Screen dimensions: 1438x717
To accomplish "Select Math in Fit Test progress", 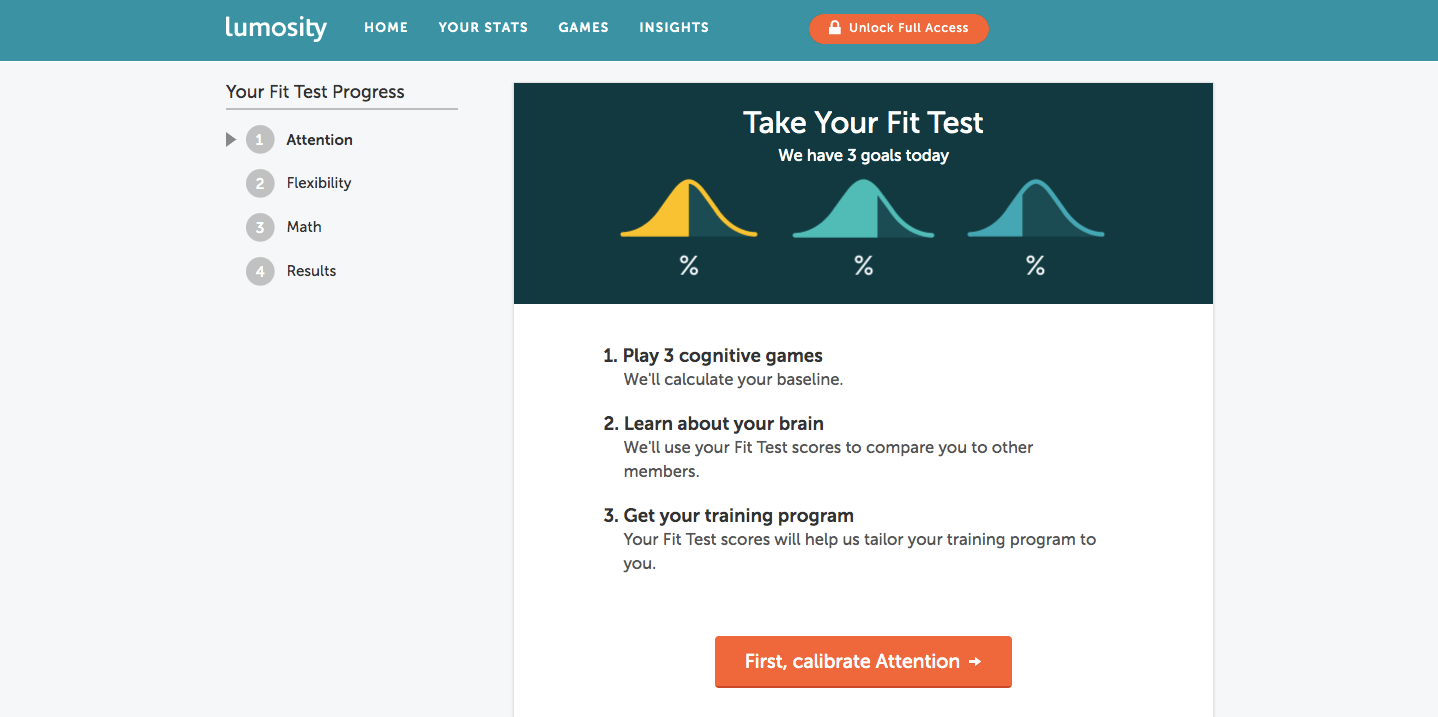I will click(304, 227).
